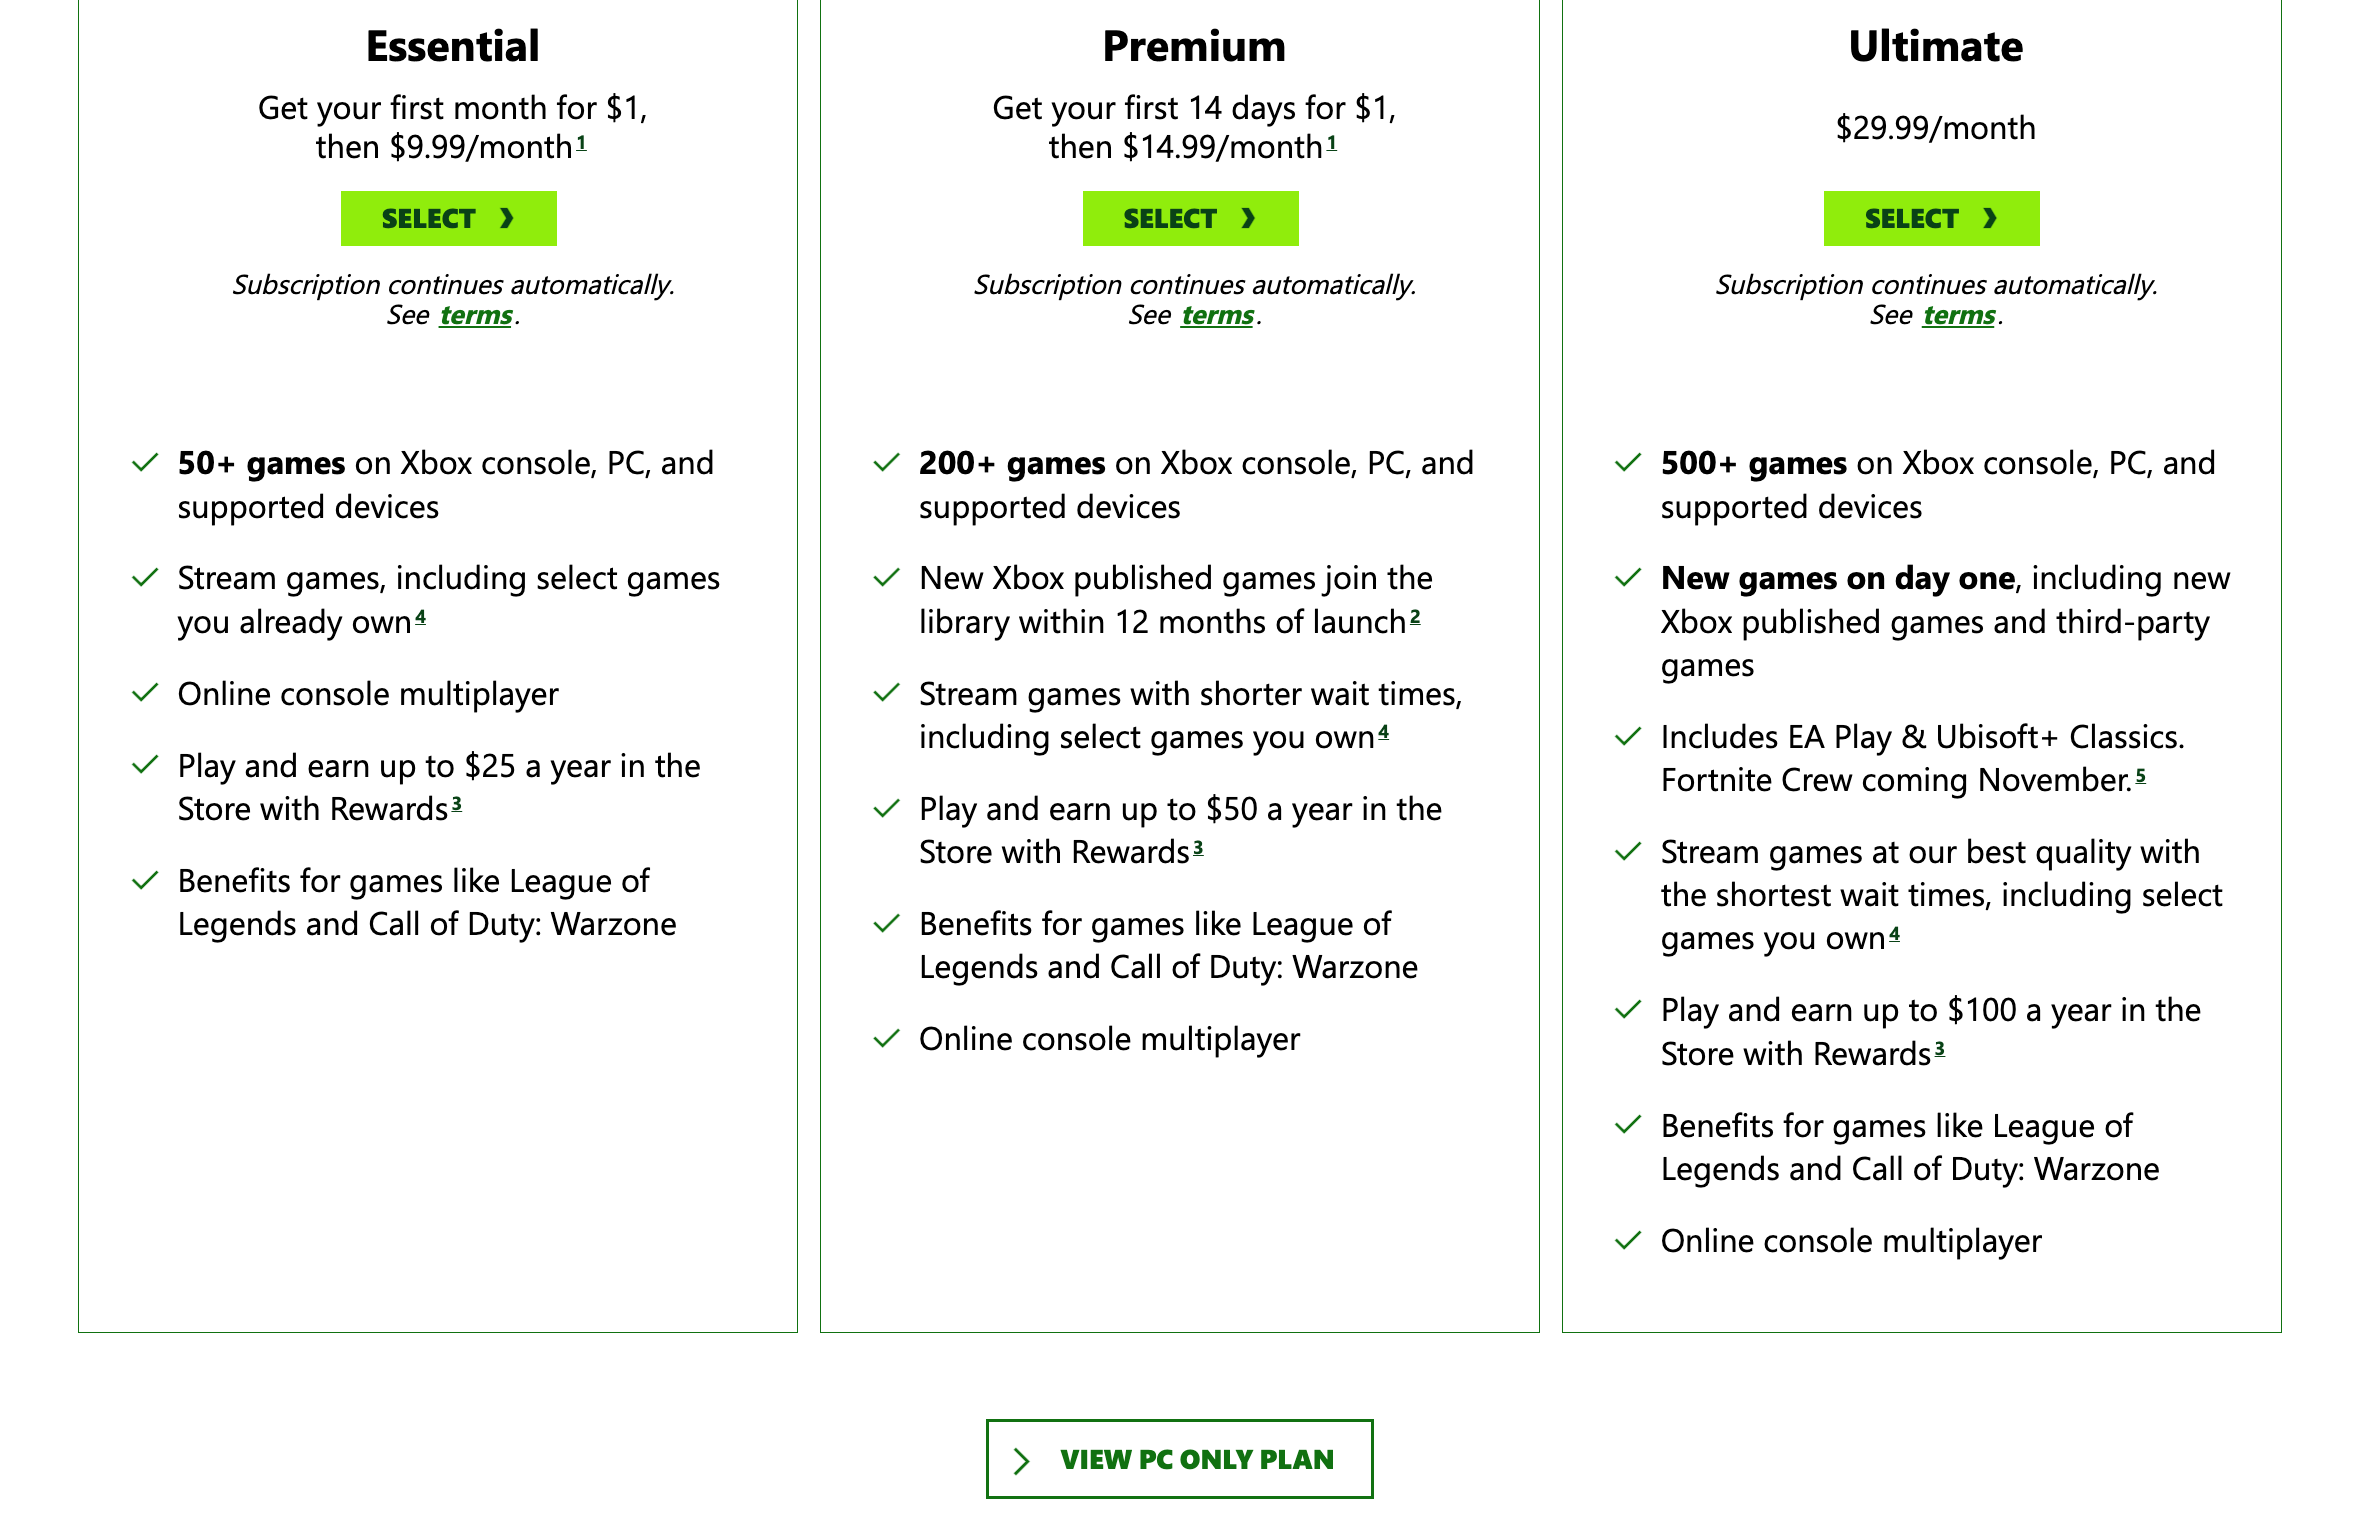
Task: Click checkmark beside Includes EA Play
Action: tap(1628, 737)
